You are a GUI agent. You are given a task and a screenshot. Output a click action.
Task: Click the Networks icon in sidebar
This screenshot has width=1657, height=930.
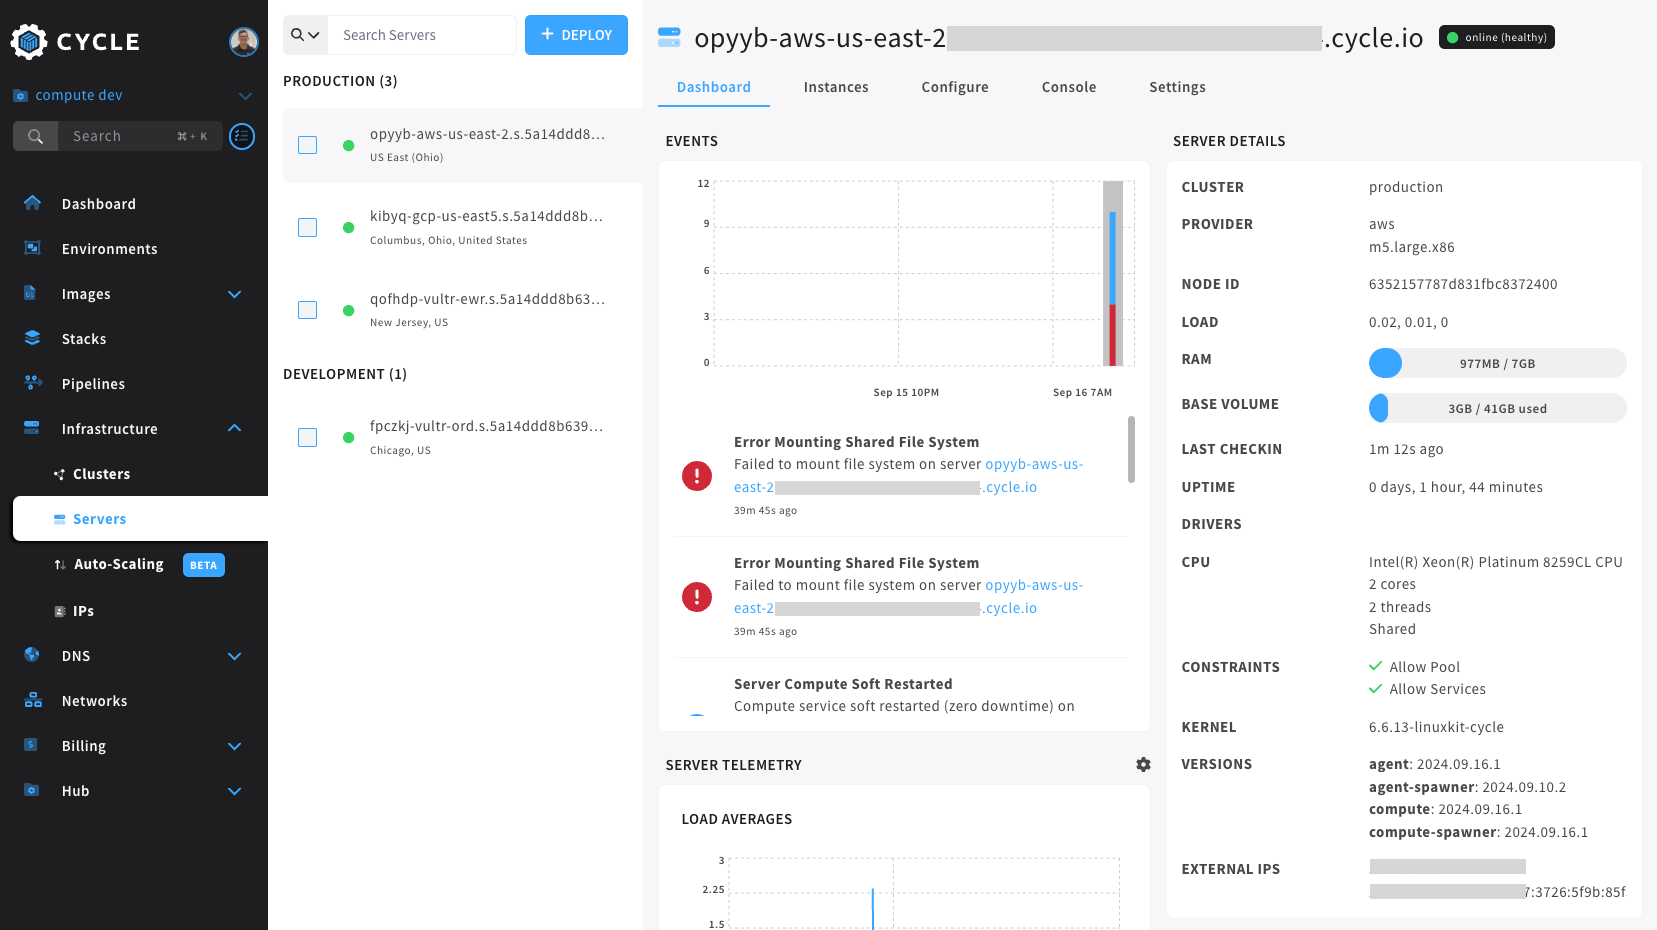pos(32,700)
